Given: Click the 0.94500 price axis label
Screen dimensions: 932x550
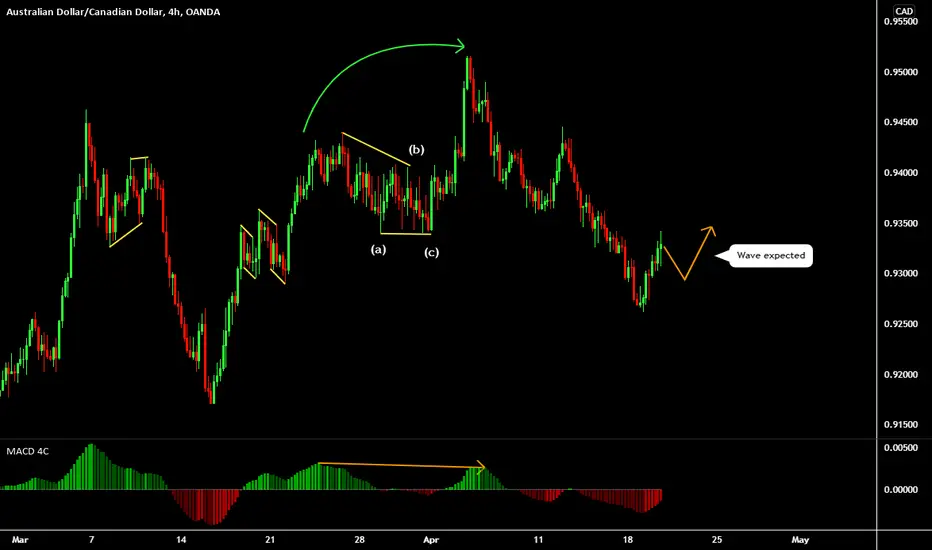Looking at the screenshot, I should tap(900, 122).
